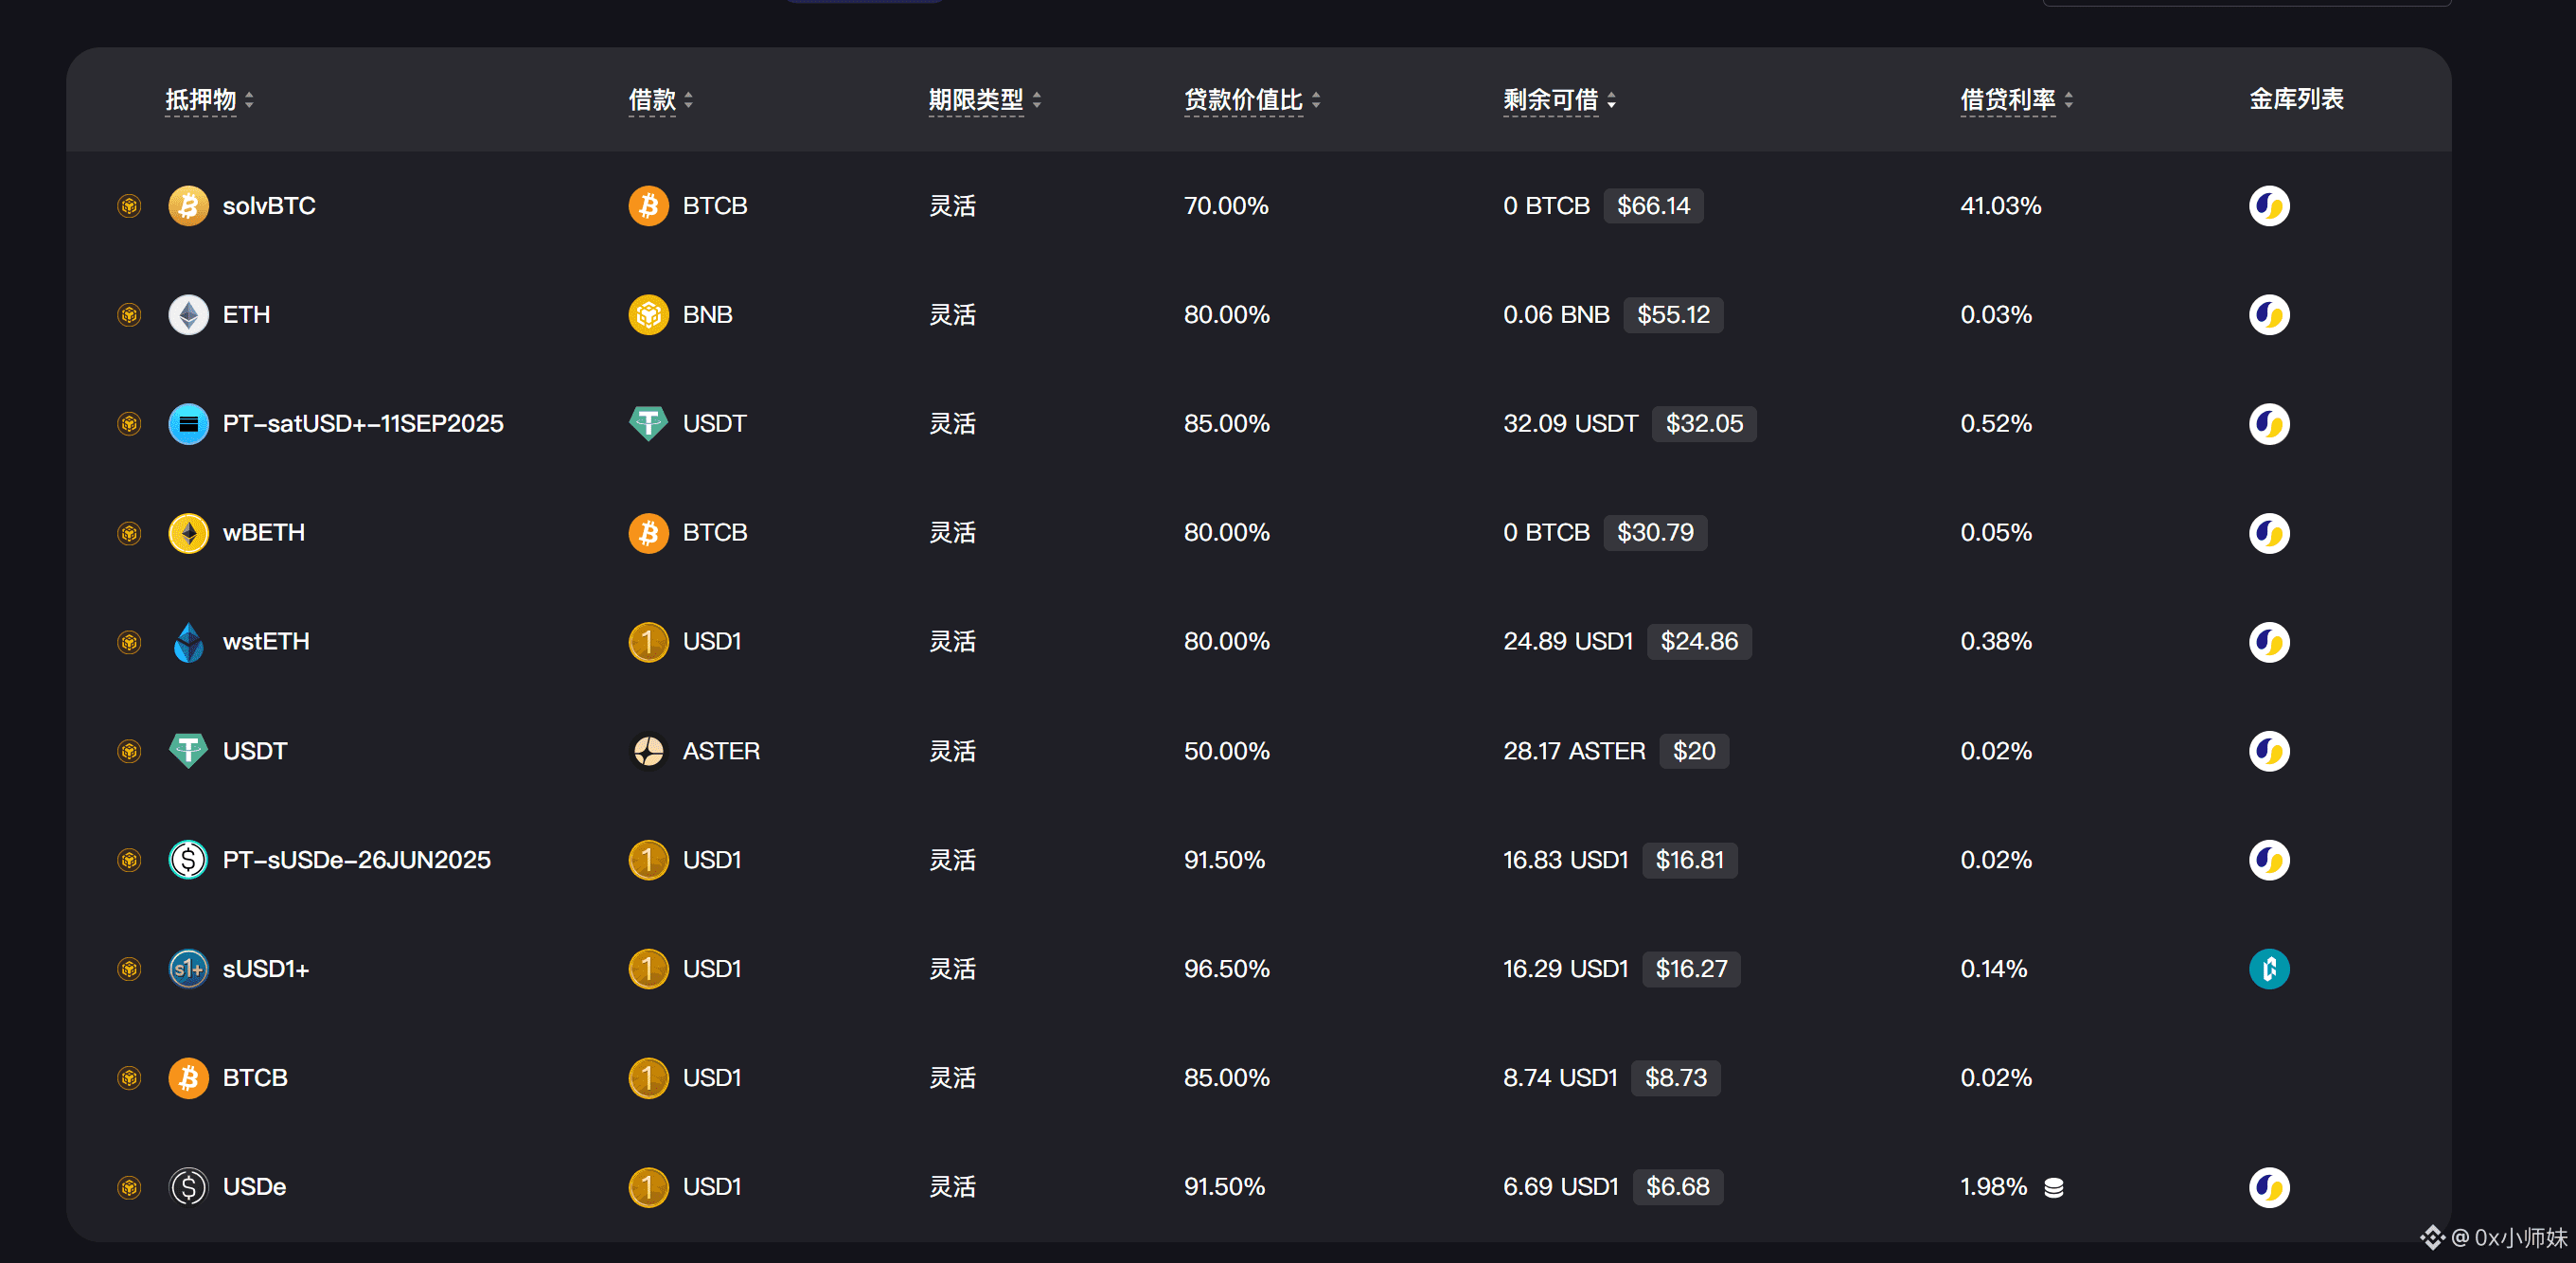This screenshot has width=2576, height=1263.
Task: Open the solvBTC row vault icon
Action: pos(2268,206)
